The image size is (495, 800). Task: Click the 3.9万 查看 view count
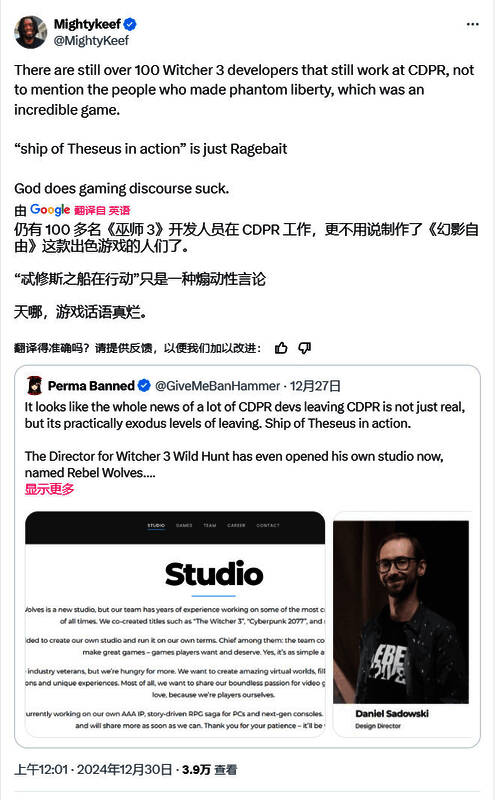(x=209, y=769)
